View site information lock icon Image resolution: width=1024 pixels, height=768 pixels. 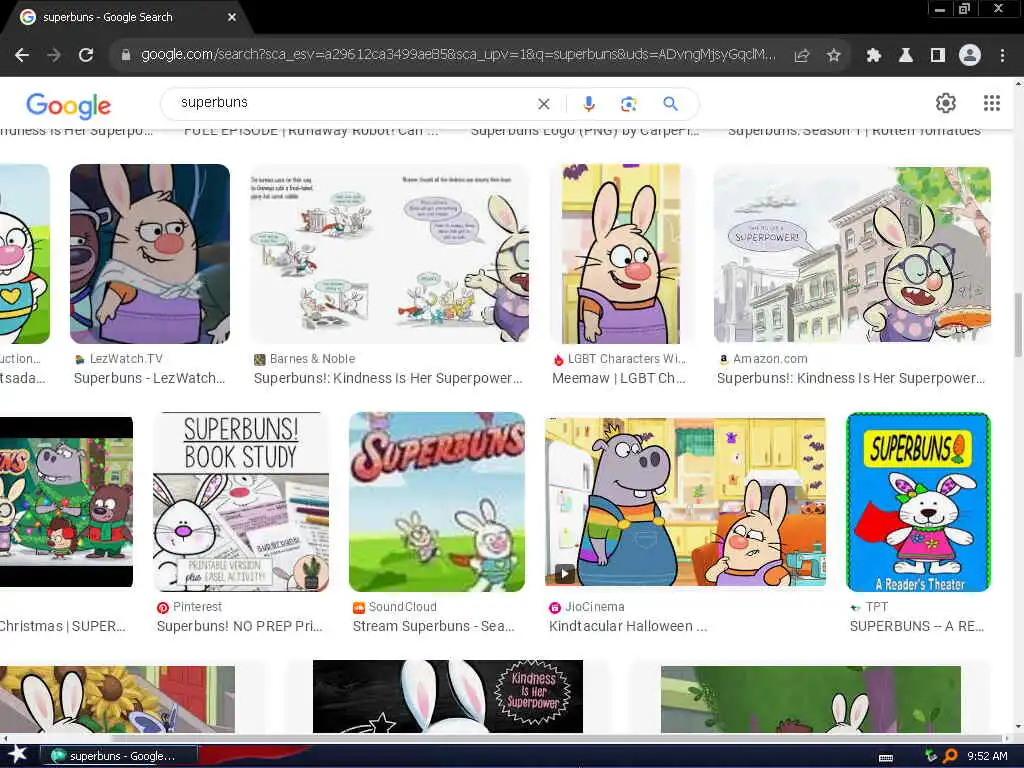(126, 56)
